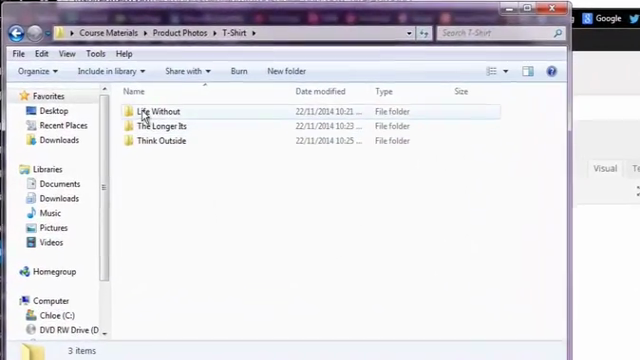Open the recent locations dropdown arrow
The width and height of the screenshot is (640, 360).
pos(47,33)
